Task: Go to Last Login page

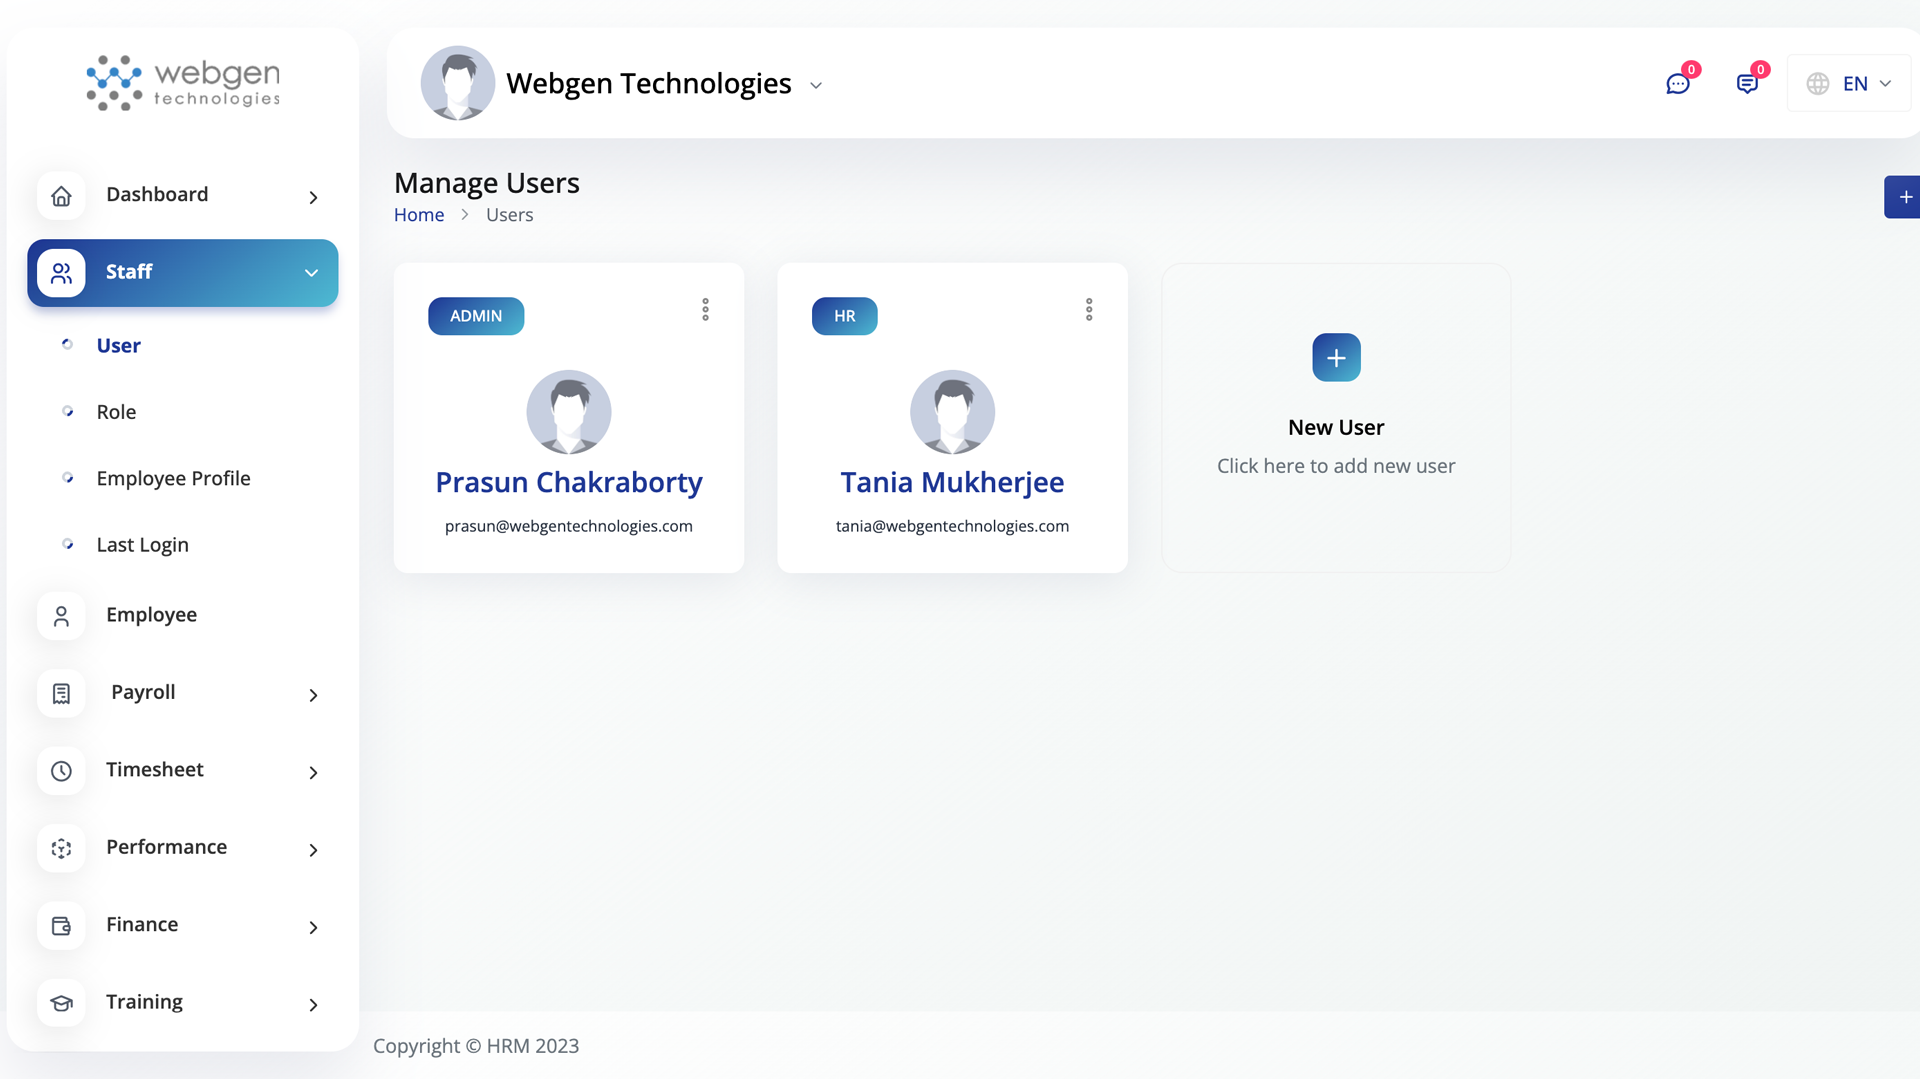Action: click(142, 545)
